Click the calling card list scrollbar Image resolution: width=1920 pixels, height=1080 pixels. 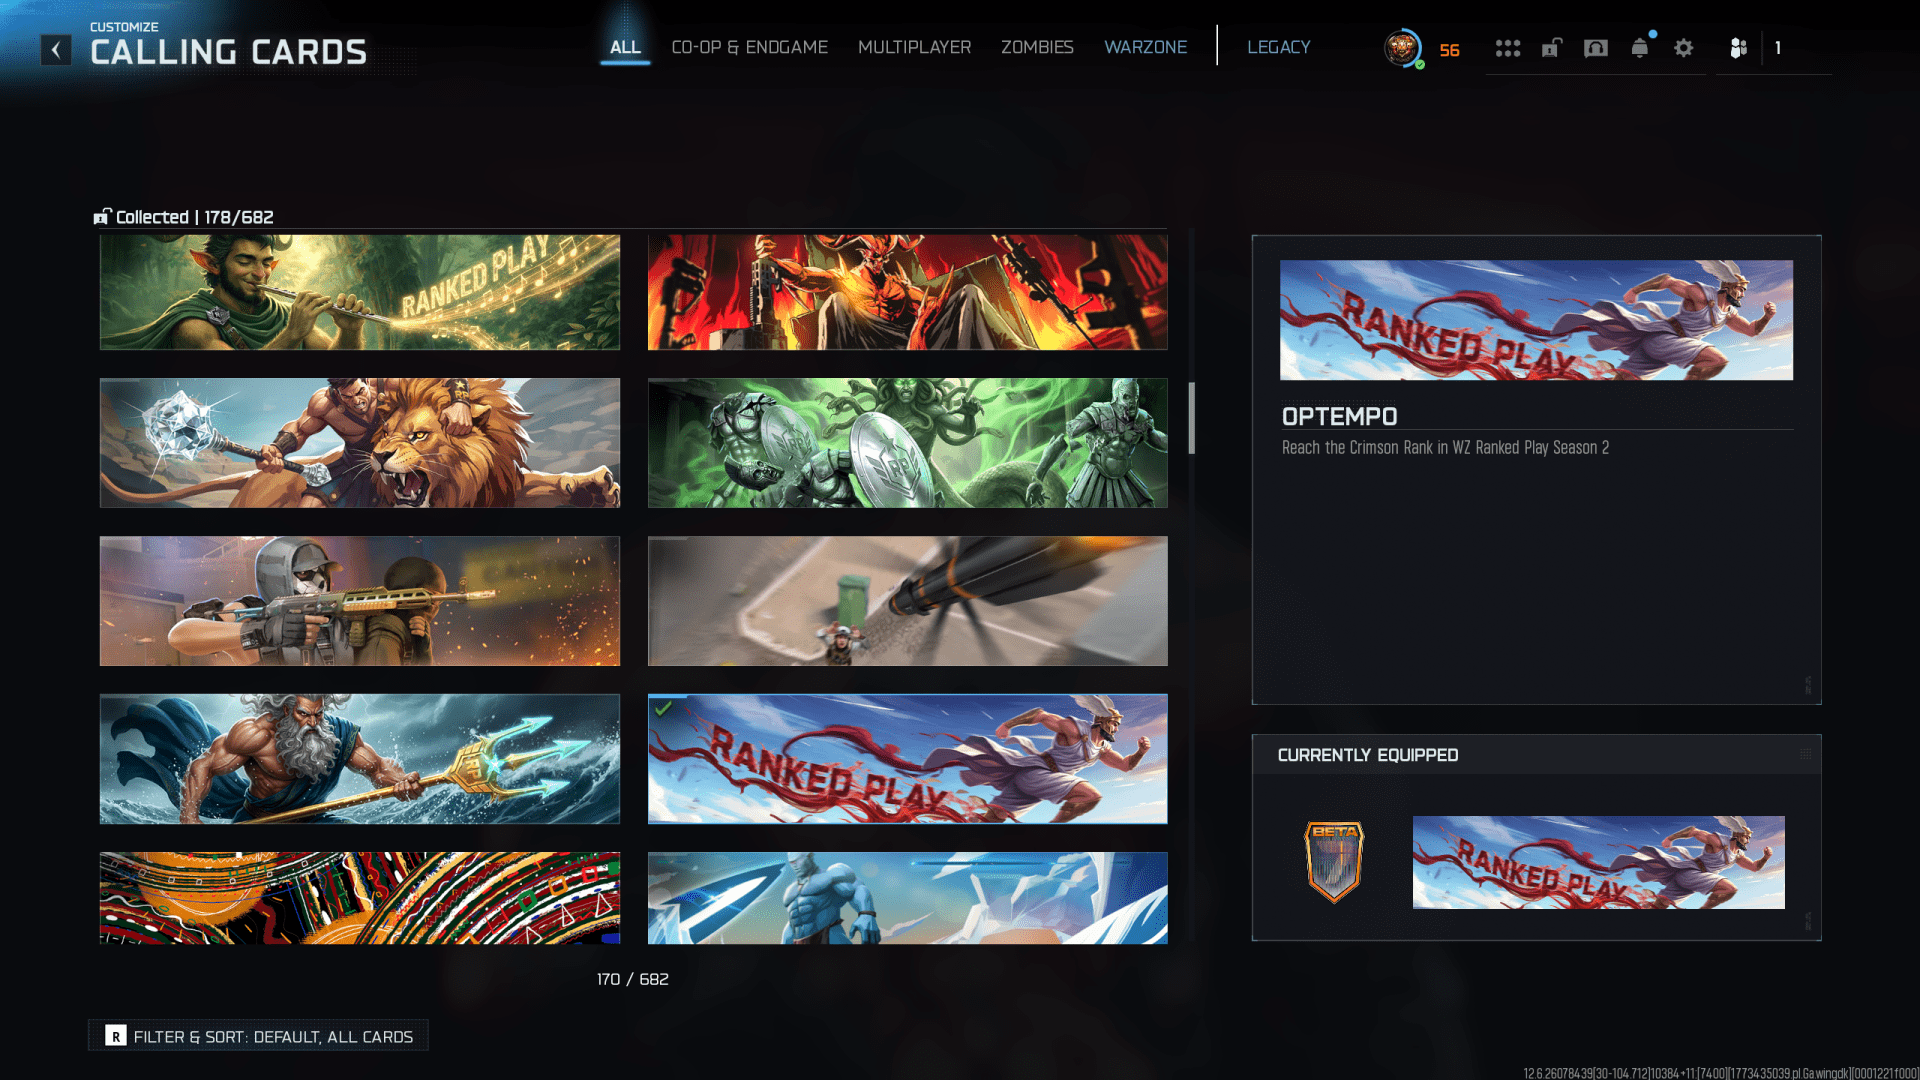coord(1191,418)
